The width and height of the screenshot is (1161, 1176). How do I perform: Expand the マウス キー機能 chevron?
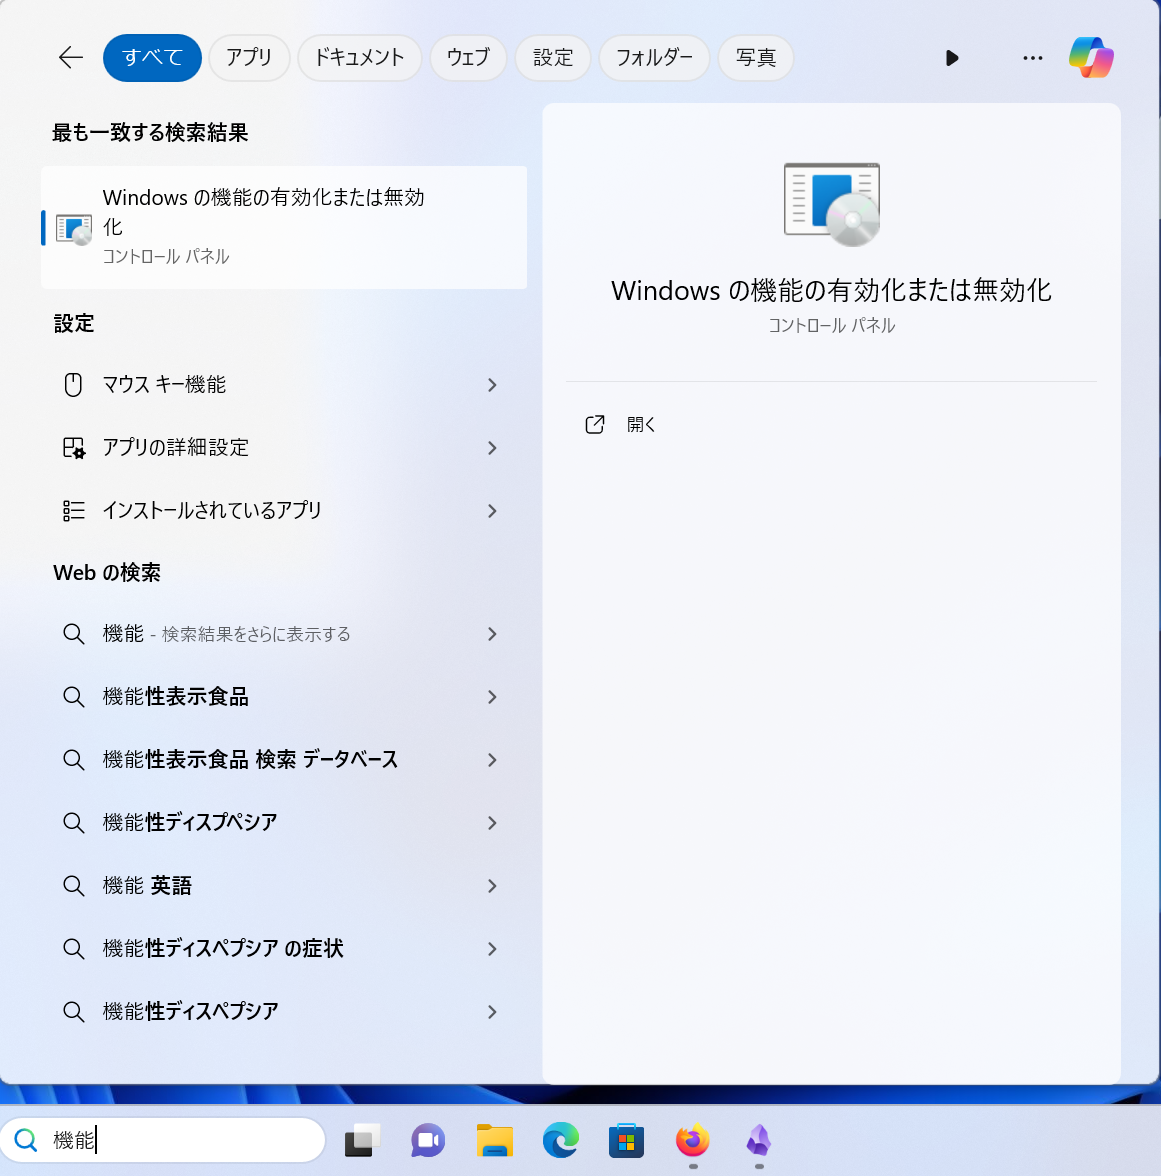click(x=492, y=385)
